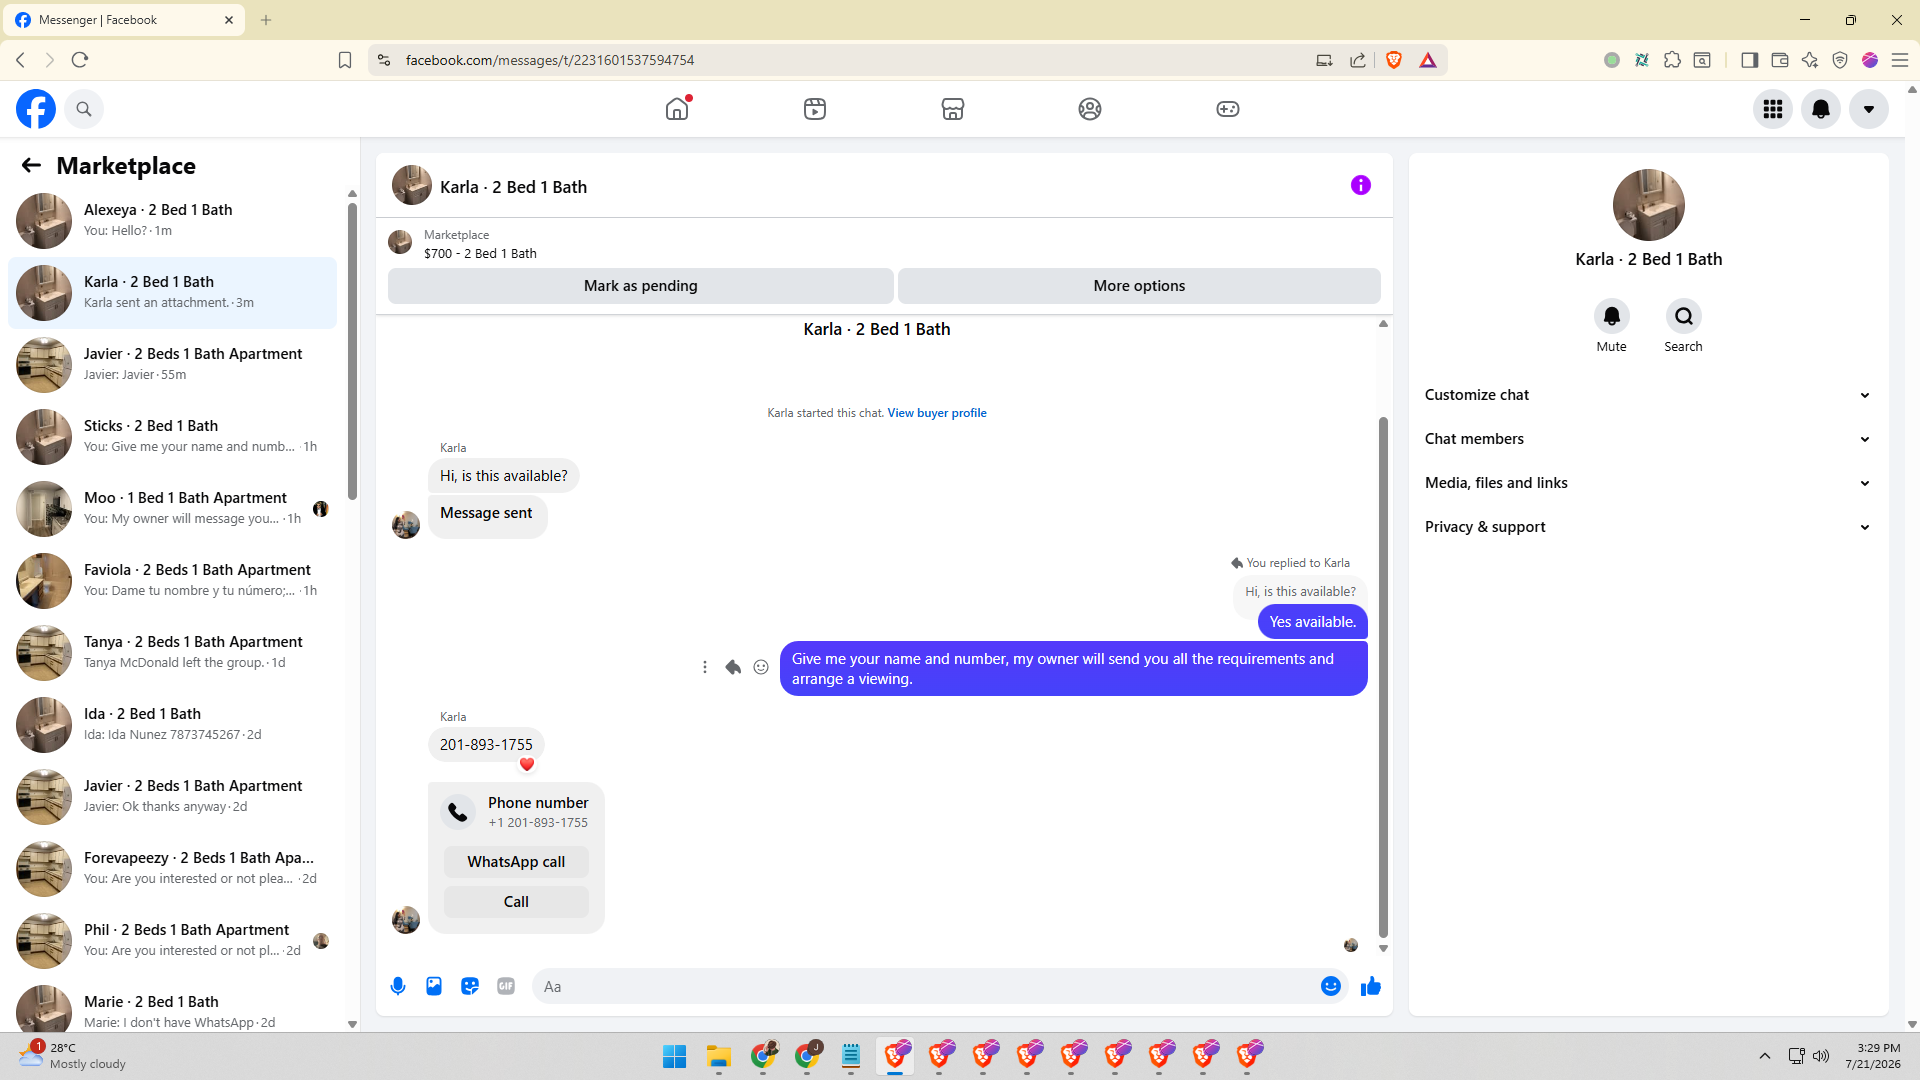Expand Customize chat section
1920x1080 pixels.
tap(1648, 395)
